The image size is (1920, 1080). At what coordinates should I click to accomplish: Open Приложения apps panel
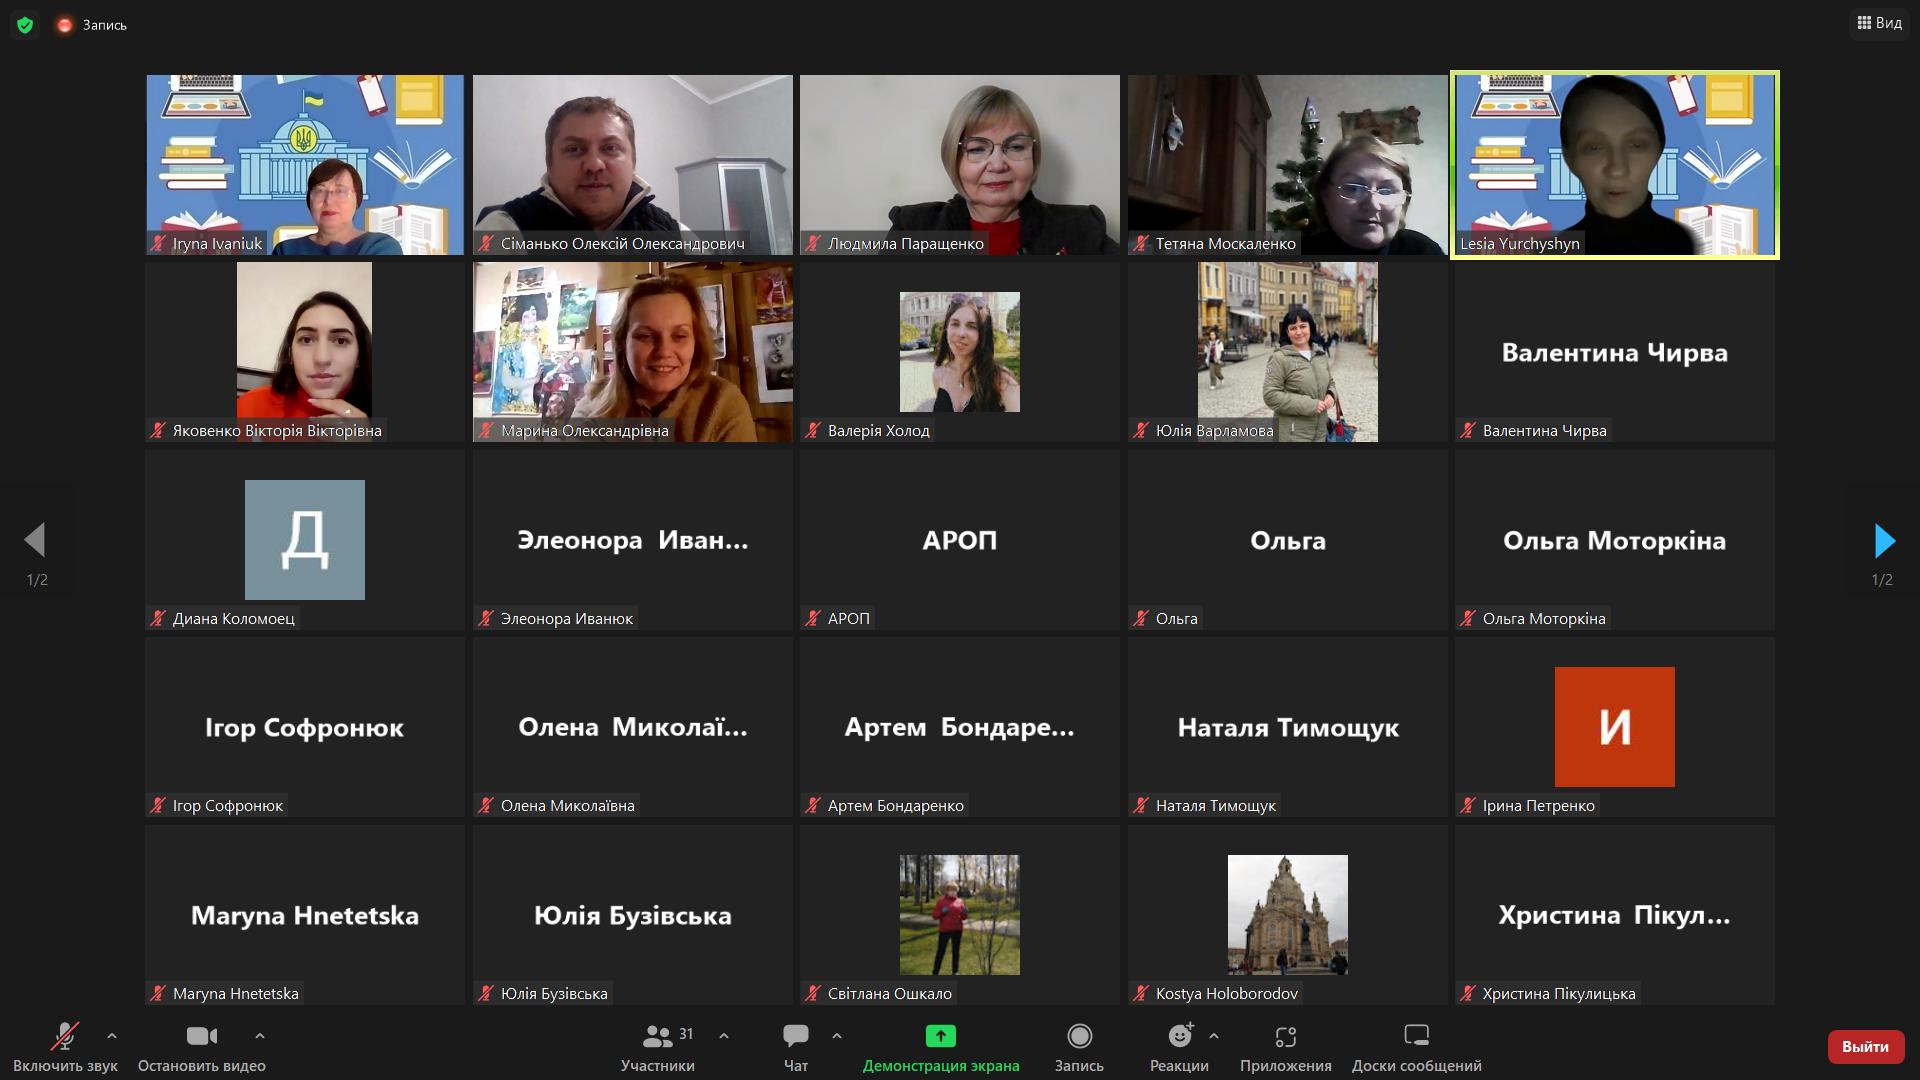[1285, 1047]
